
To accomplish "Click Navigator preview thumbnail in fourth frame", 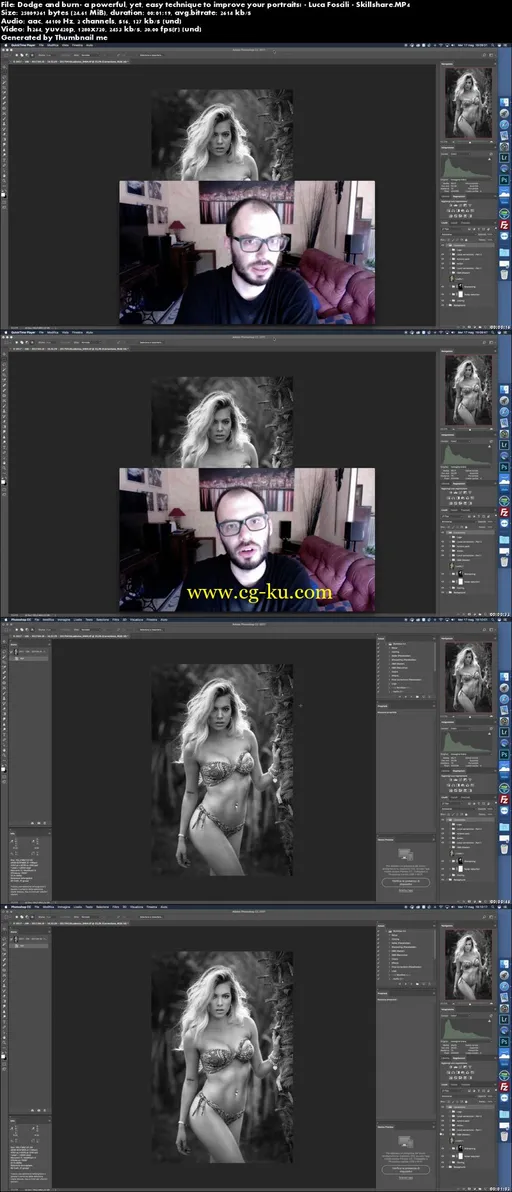I will [469, 965].
